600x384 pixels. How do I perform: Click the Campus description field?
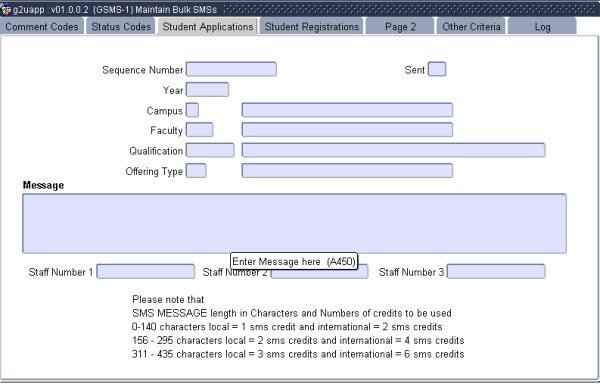tap(347, 110)
